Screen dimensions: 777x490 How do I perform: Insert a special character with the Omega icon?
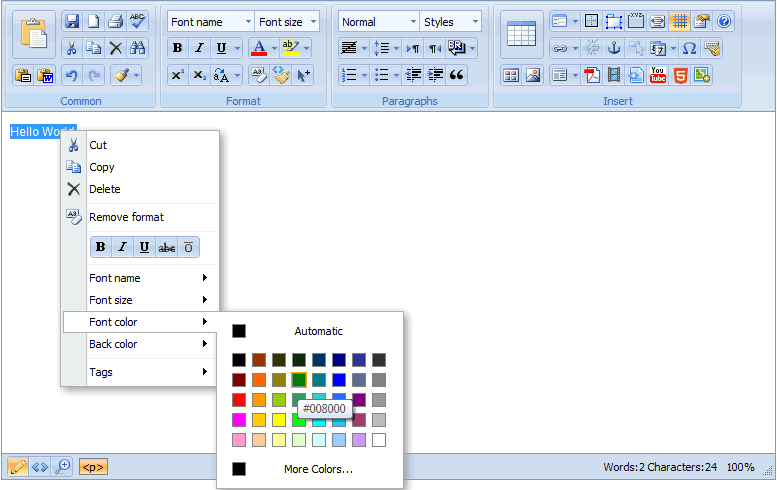[x=689, y=48]
